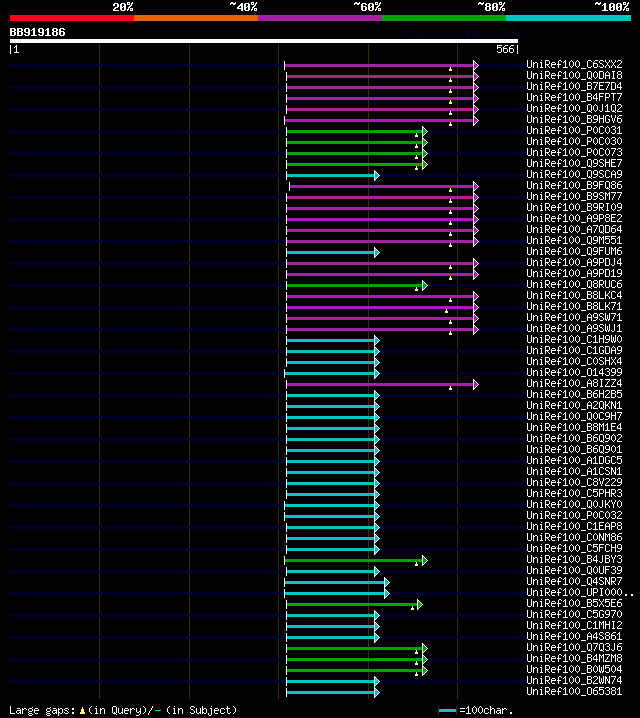Viewport: 640px width, 718px height.
Task: Click the UniRef100_C6SXX2 alignment arrowhead
Action: 476,65
